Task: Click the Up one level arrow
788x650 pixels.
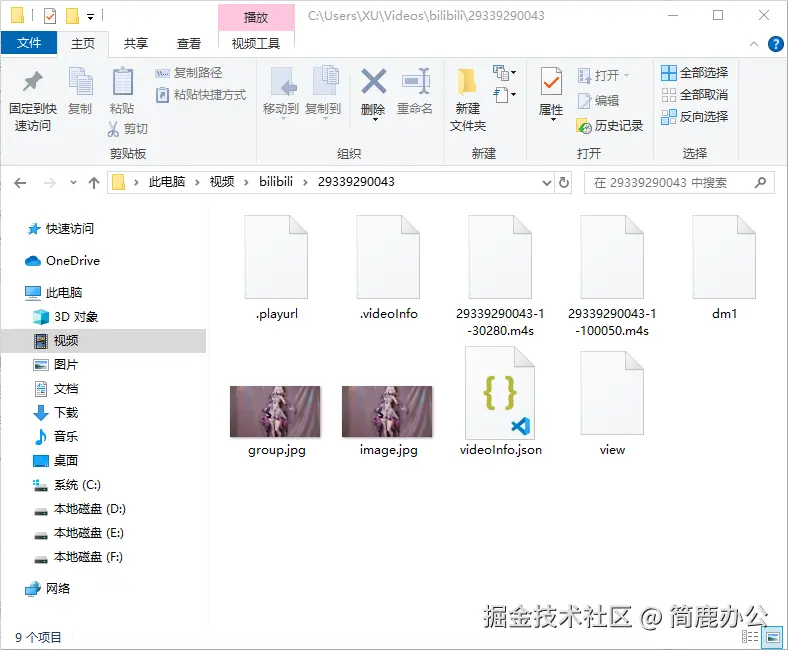Action: coord(94,183)
